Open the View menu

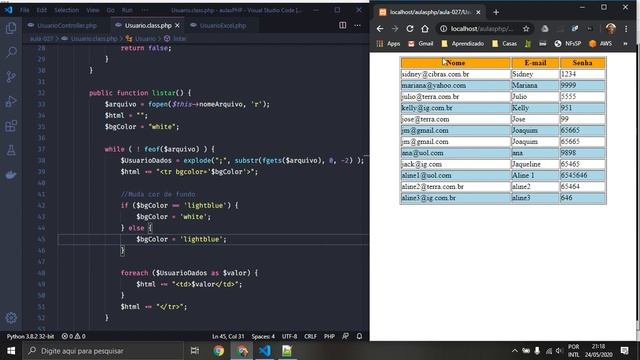point(93,10)
